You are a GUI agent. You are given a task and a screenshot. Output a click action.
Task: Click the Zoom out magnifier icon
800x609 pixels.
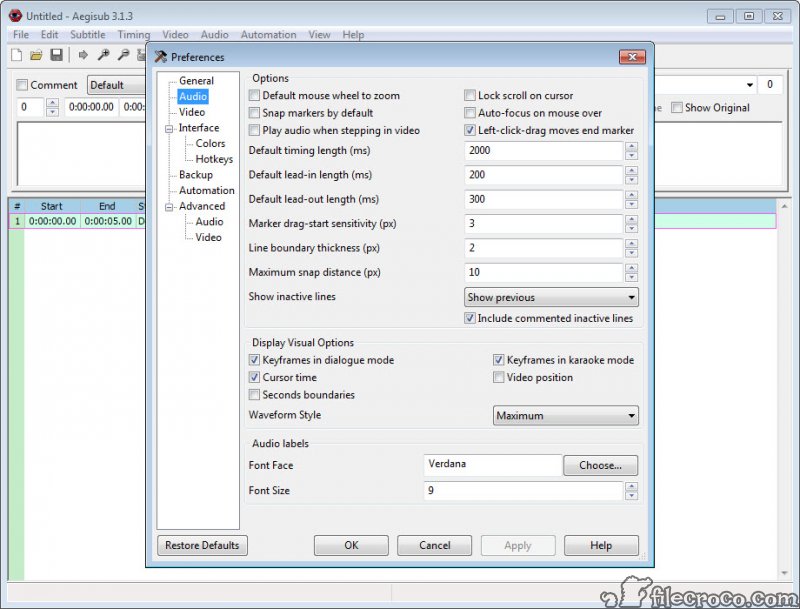pos(123,55)
